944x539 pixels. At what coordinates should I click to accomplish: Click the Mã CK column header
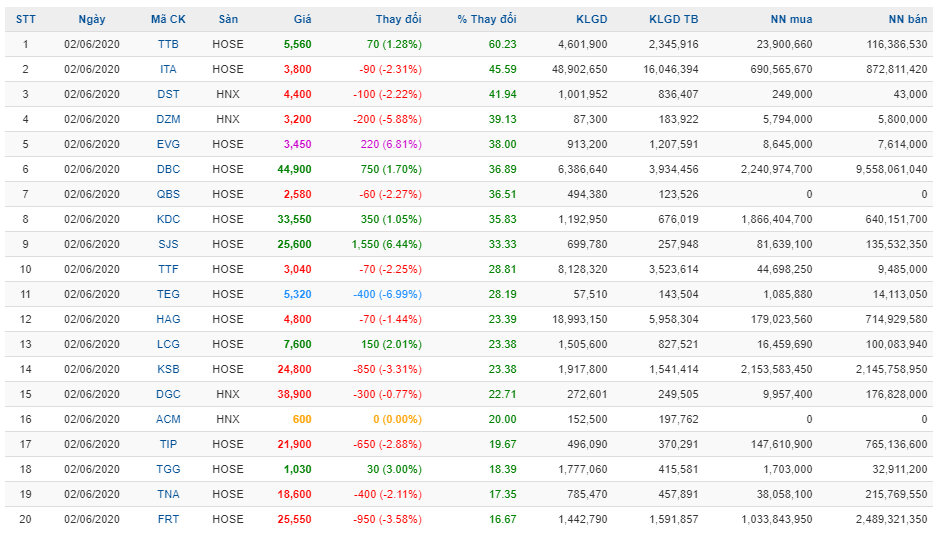point(168,20)
